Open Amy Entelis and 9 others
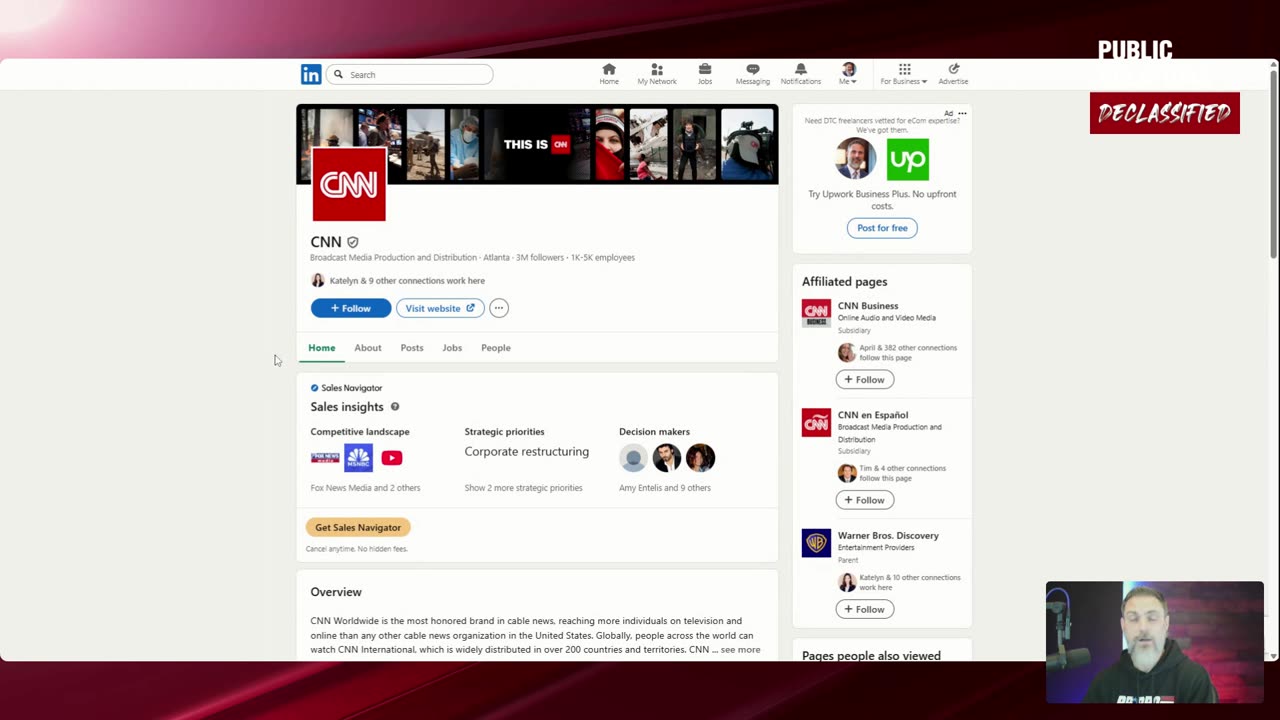Image resolution: width=1280 pixels, height=720 pixels. (665, 488)
